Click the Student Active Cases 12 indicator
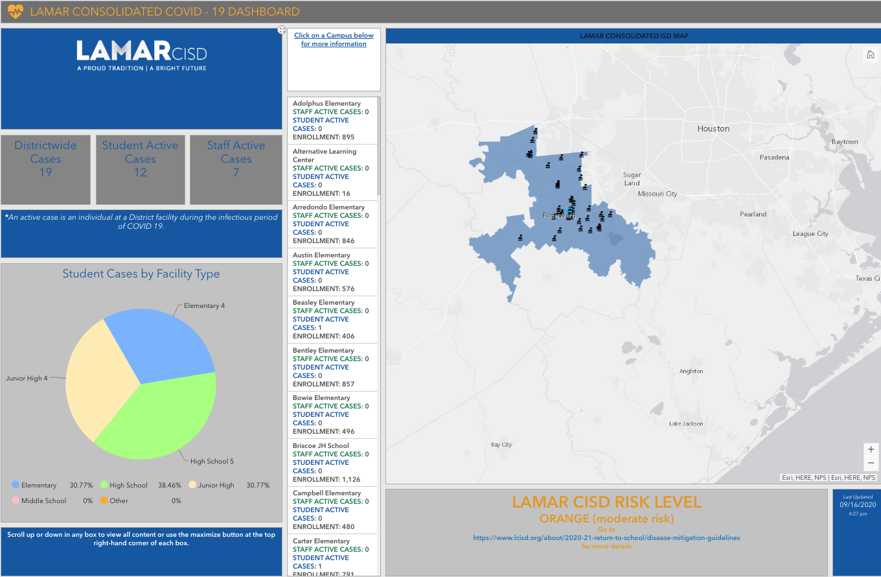The height and width of the screenshot is (577, 881). pos(140,169)
